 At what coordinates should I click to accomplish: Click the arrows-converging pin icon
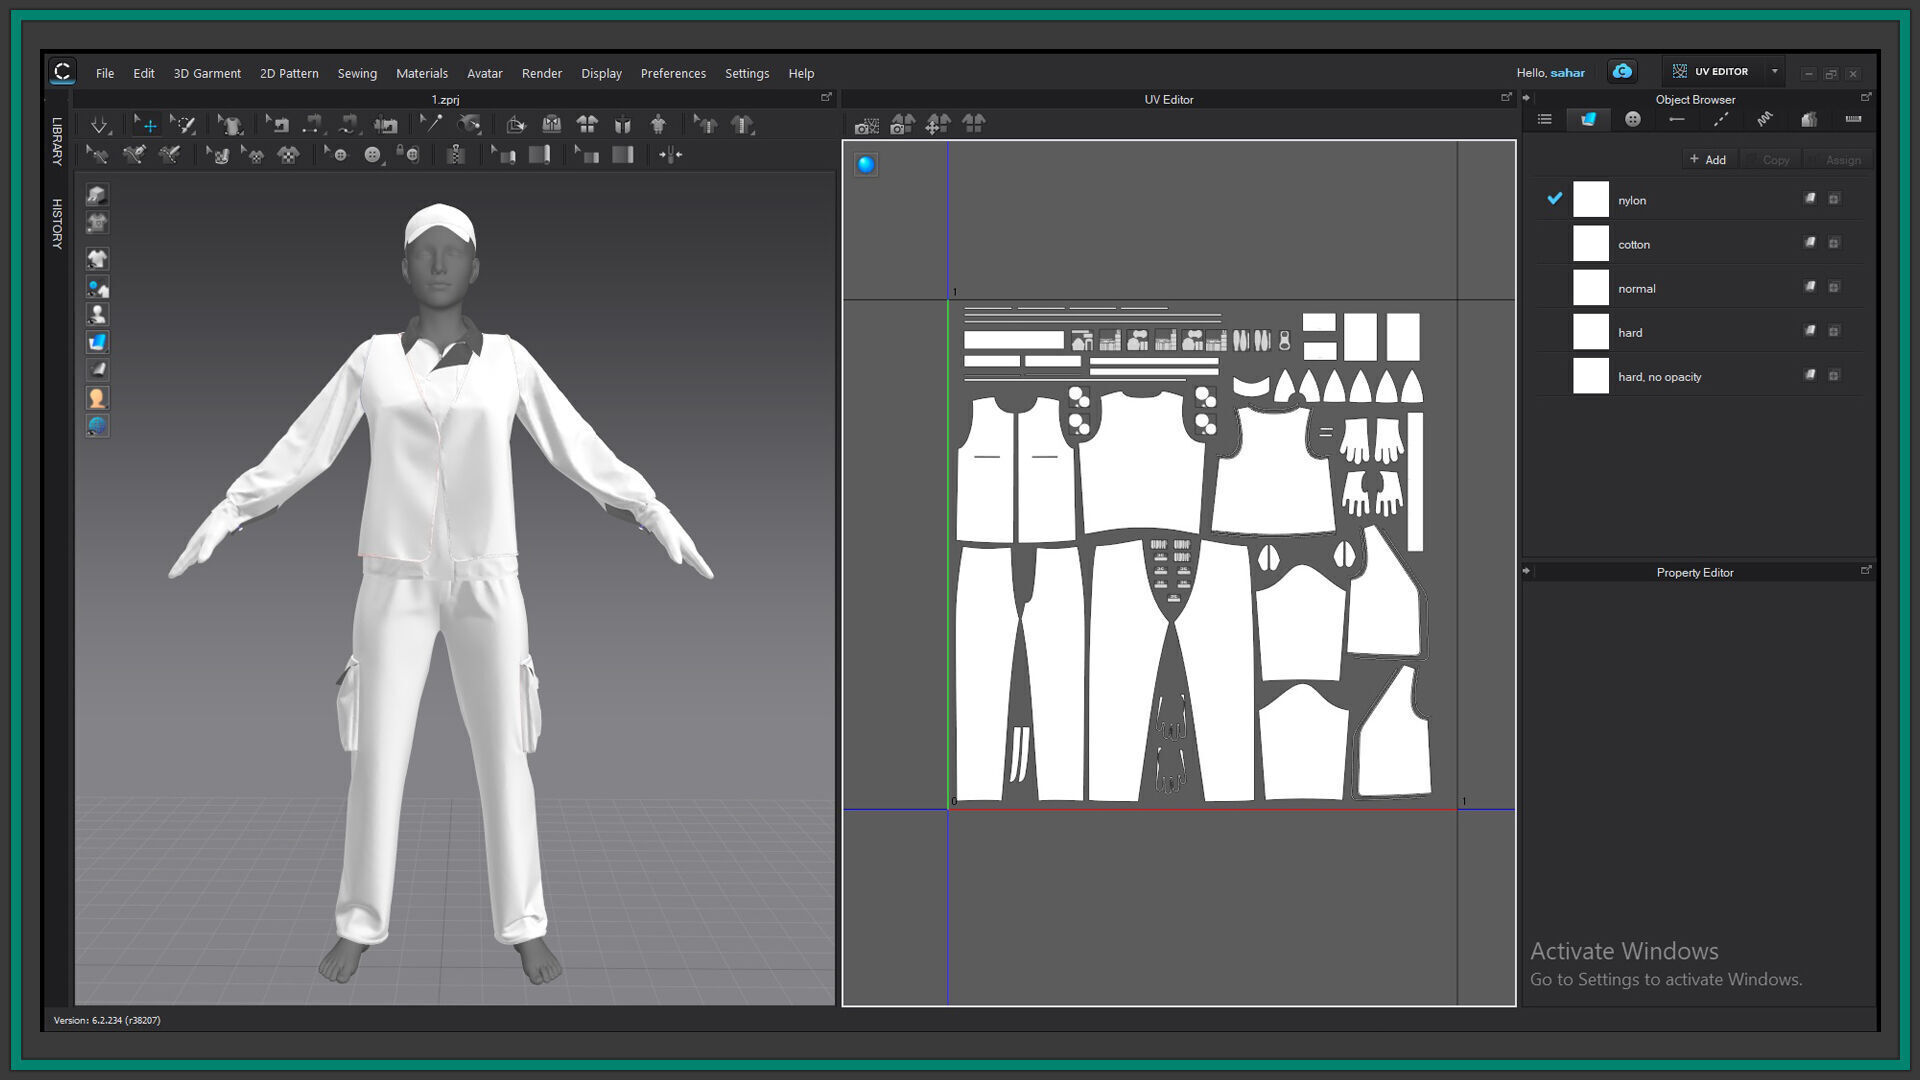670,154
